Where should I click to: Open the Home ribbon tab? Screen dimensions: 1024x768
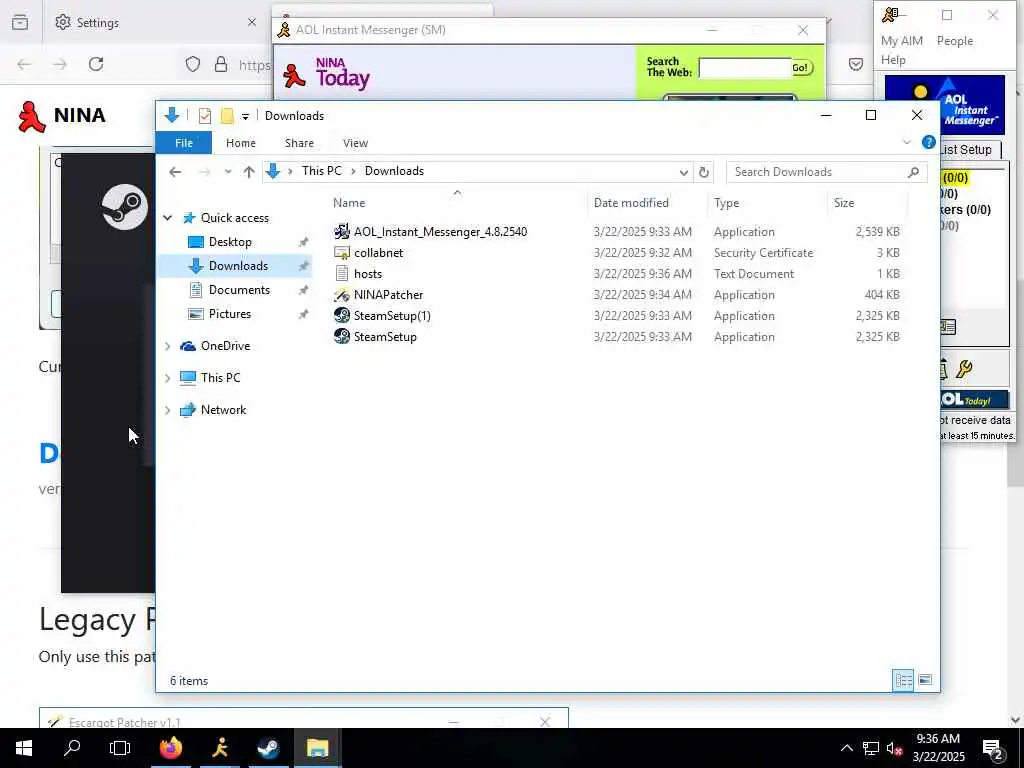click(240, 143)
